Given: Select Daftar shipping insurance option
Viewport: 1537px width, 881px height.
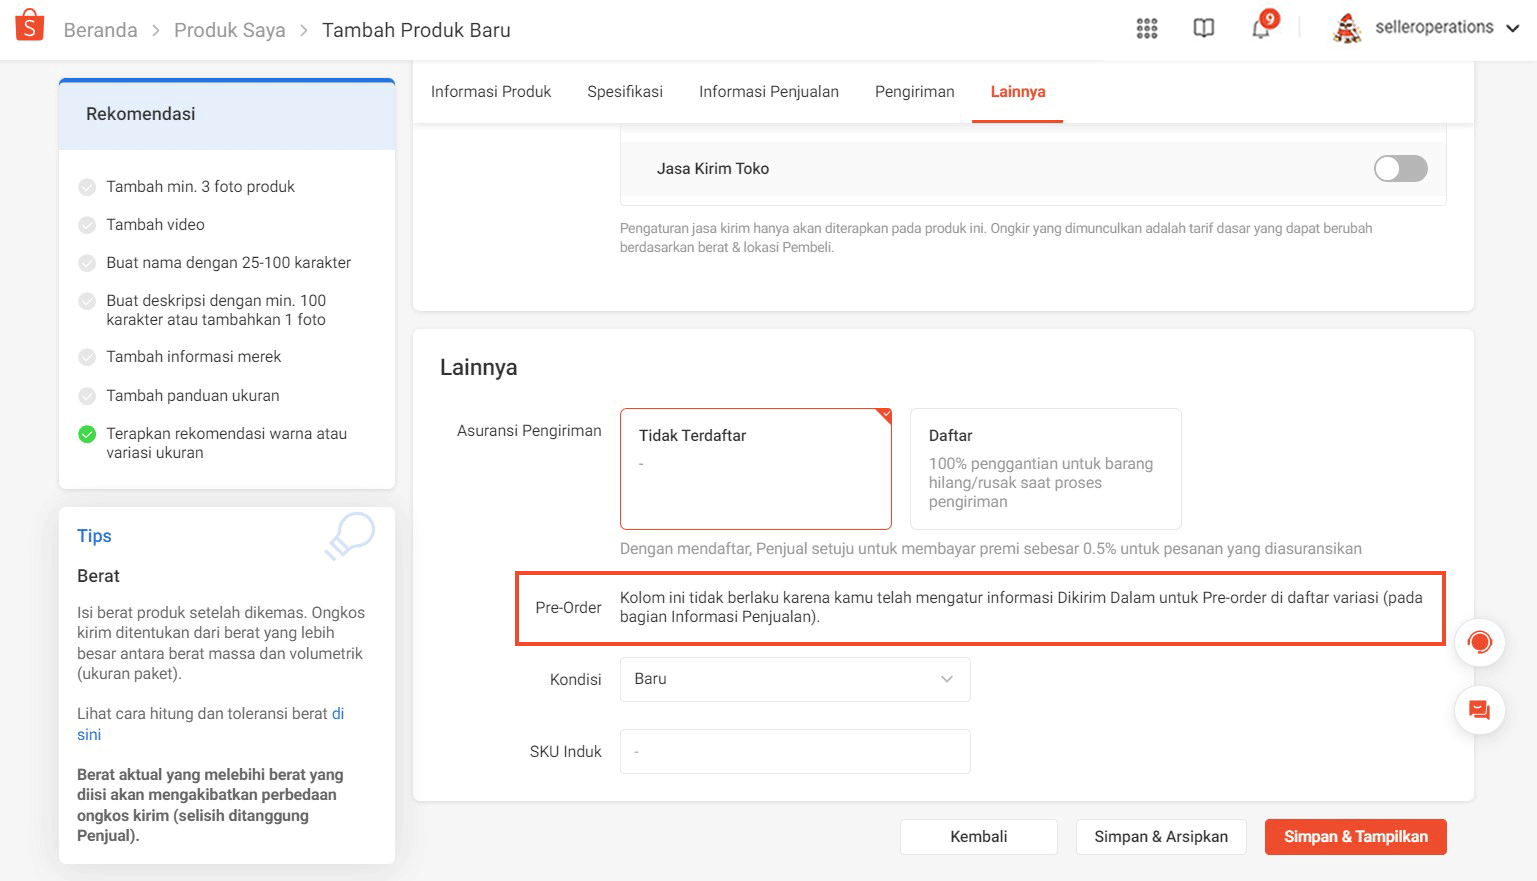Looking at the screenshot, I should coord(1045,468).
